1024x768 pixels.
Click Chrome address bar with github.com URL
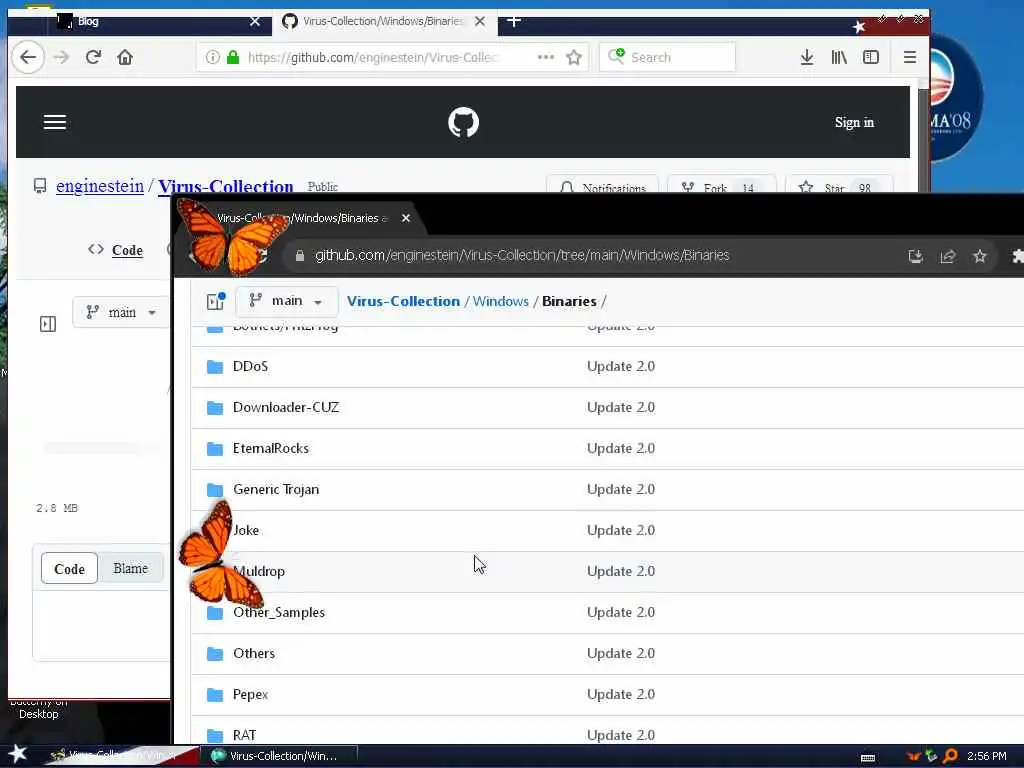[x=522, y=255]
